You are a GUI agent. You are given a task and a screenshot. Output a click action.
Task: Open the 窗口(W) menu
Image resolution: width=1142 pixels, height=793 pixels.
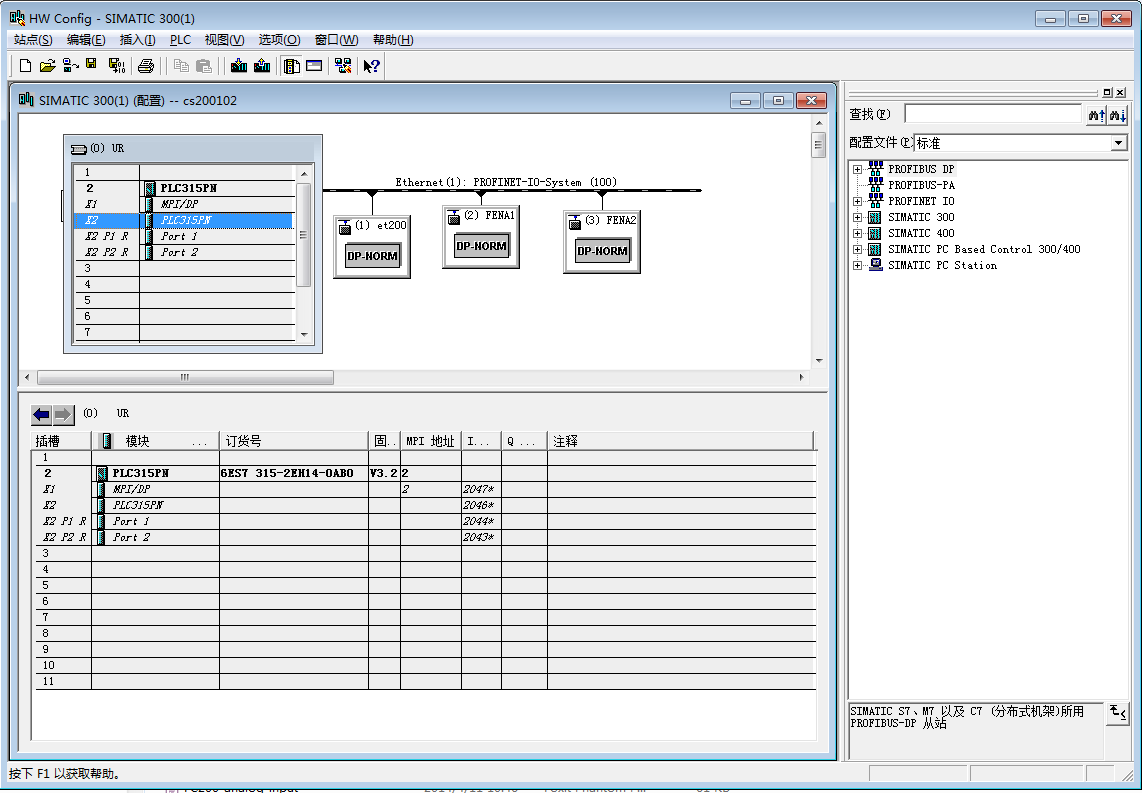point(336,39)
